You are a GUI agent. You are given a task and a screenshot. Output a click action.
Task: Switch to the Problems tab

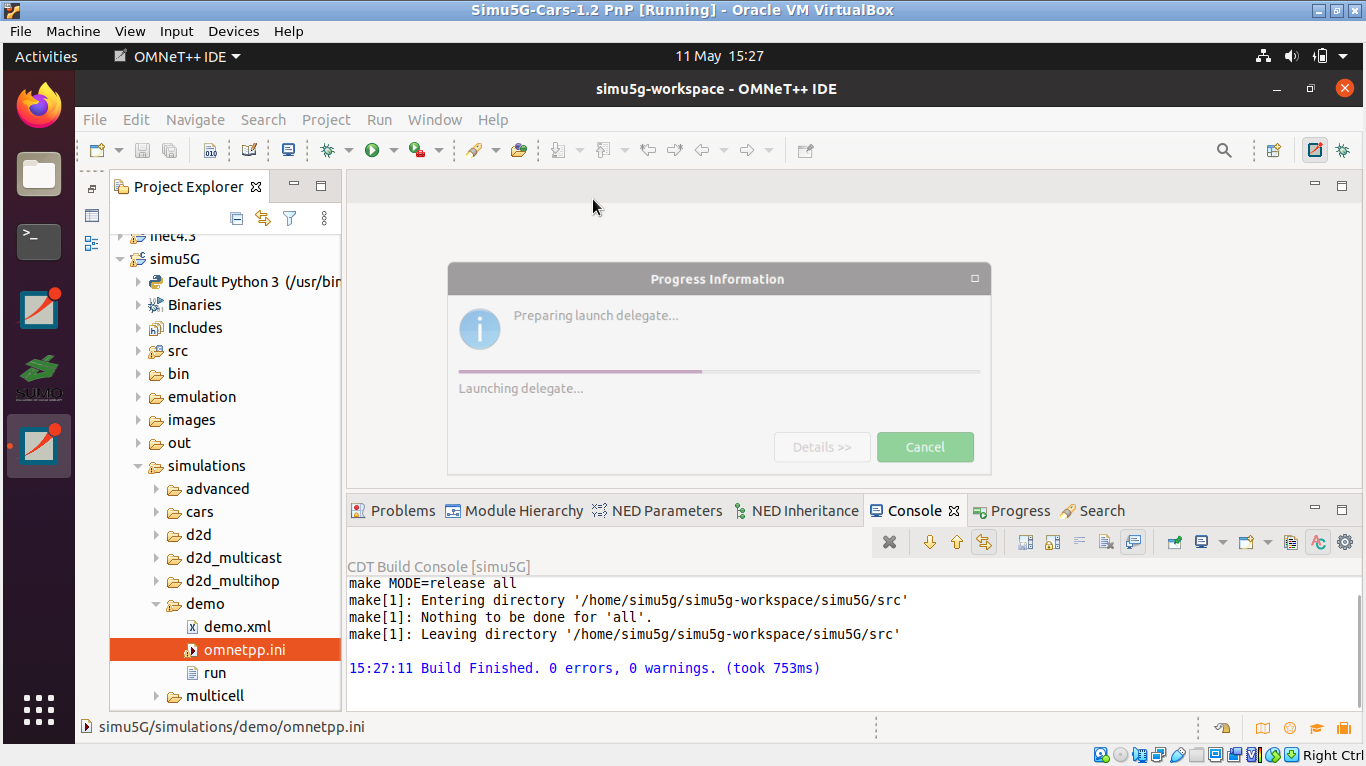(393, 511)
